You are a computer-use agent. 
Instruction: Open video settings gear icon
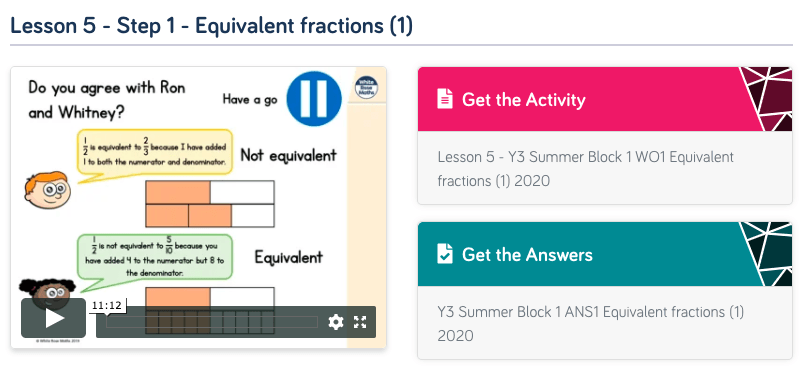pyautogui.click(x=335, y=322)
